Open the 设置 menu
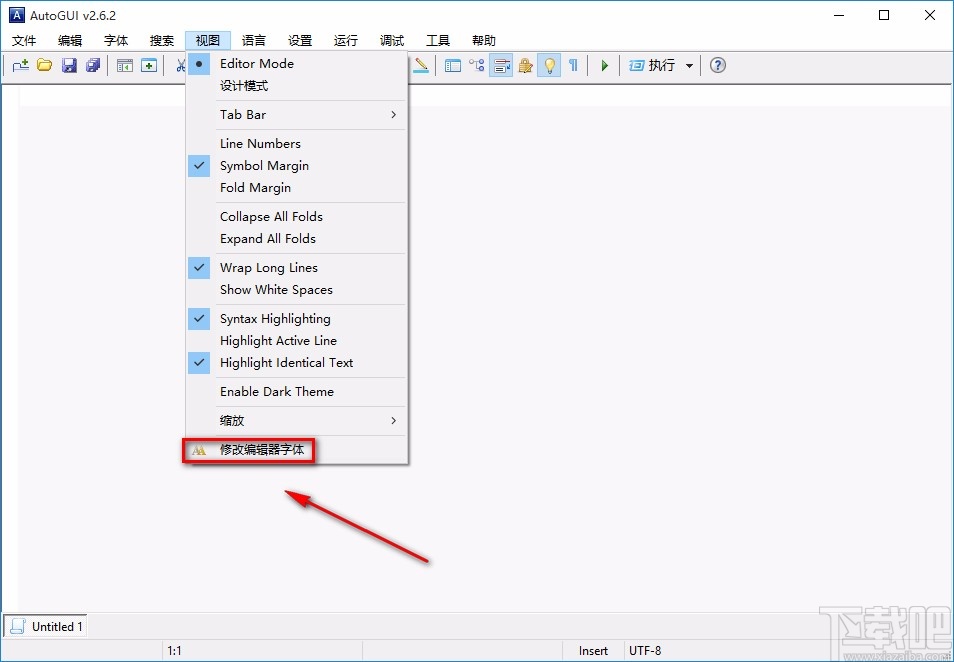 [300, 41]
